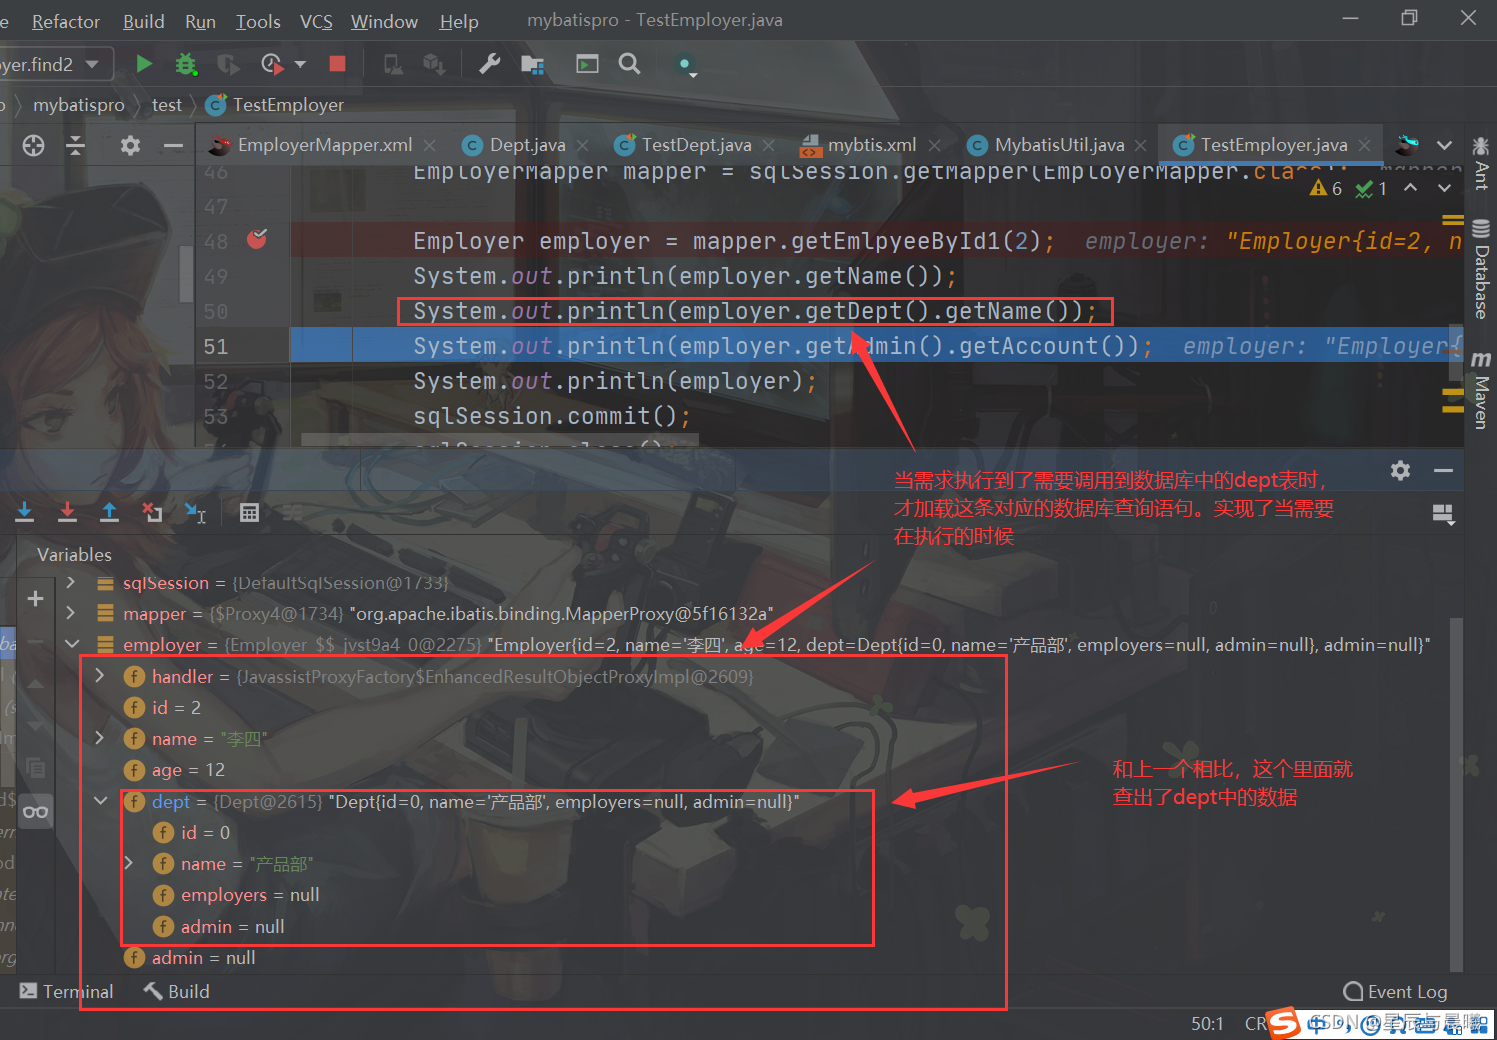Collapse the dept field node
The image size is (1497, 1040).
pyautogui.click(x=100, y=801)
